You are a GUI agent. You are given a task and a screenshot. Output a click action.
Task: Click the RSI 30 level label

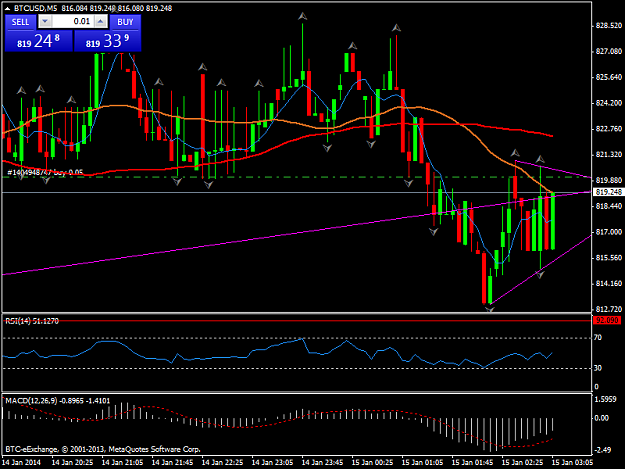tap(598, 368)
